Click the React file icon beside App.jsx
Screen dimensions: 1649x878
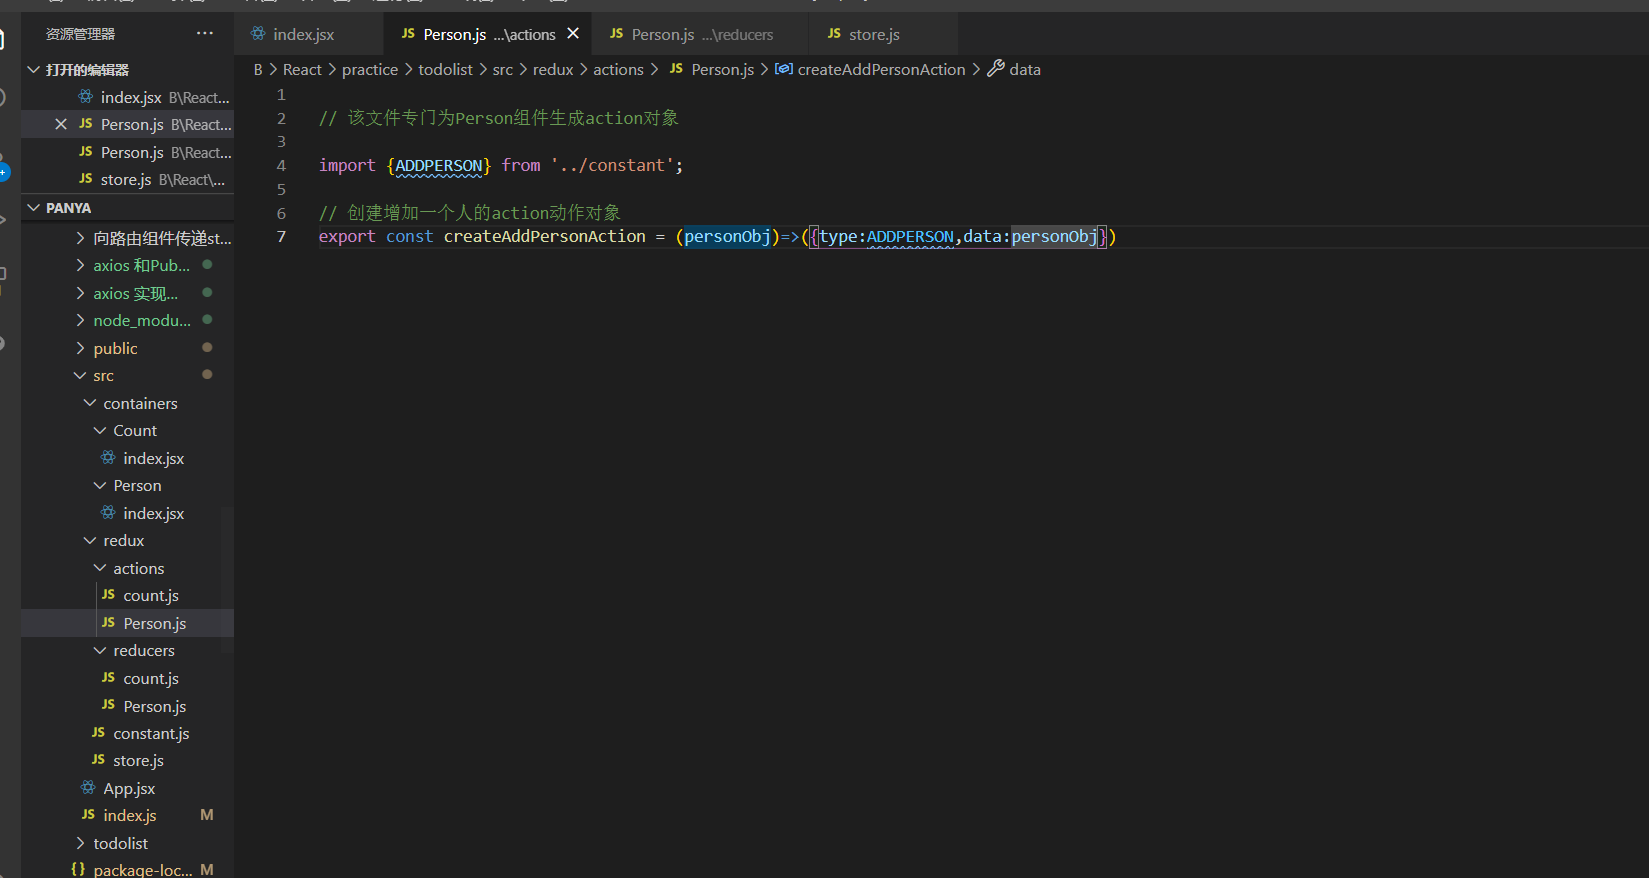(88, 788)
